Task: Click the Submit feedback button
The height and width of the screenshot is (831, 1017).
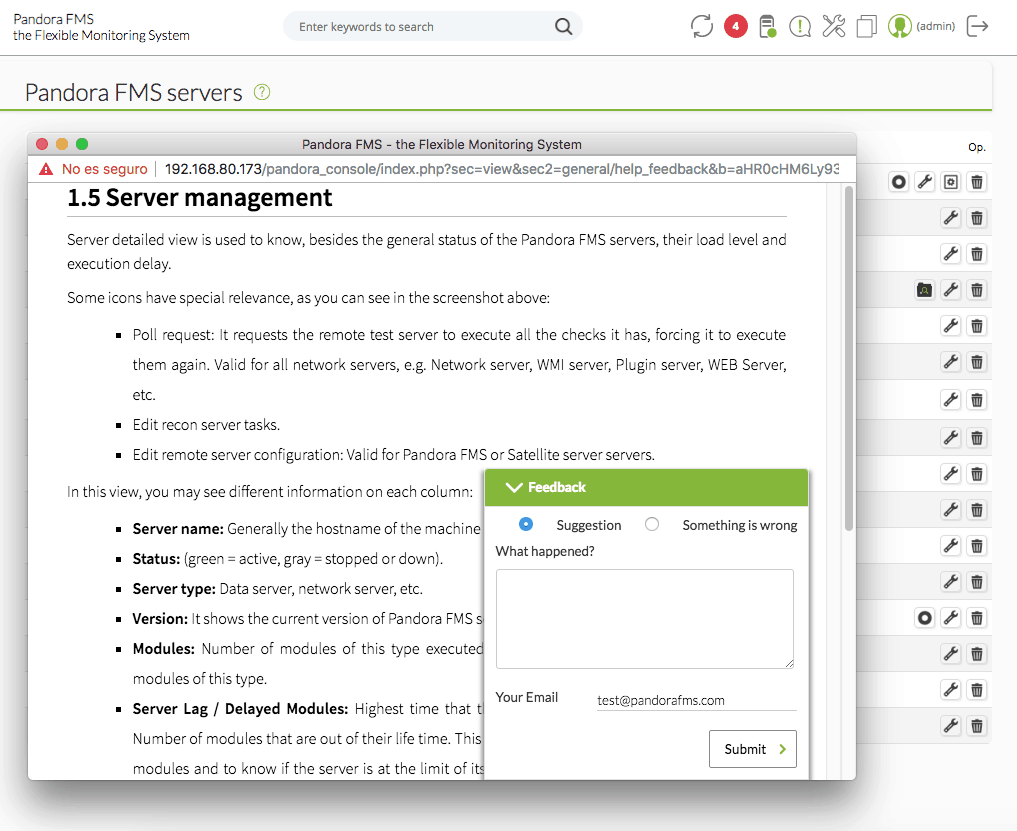Action: [x=752, y=749]
